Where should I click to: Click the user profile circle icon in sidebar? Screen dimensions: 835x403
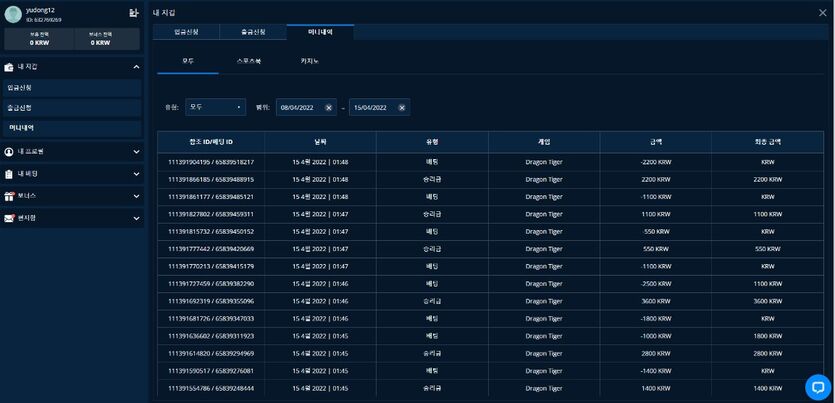9,152
